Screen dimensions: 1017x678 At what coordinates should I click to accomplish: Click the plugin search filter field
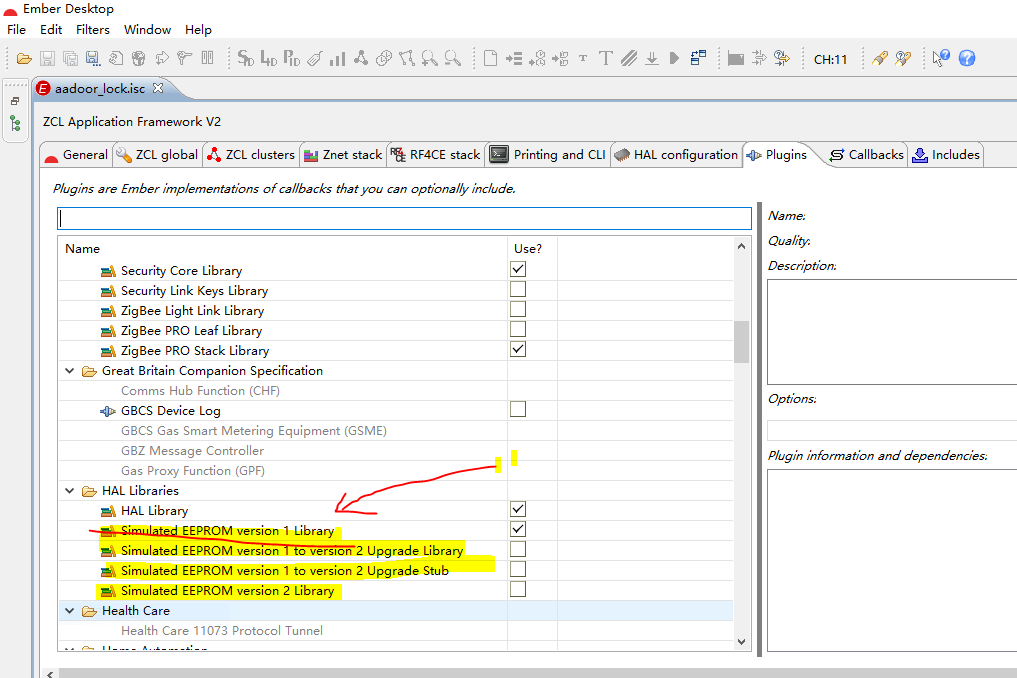pyautogui.click(x=404, y=219)
